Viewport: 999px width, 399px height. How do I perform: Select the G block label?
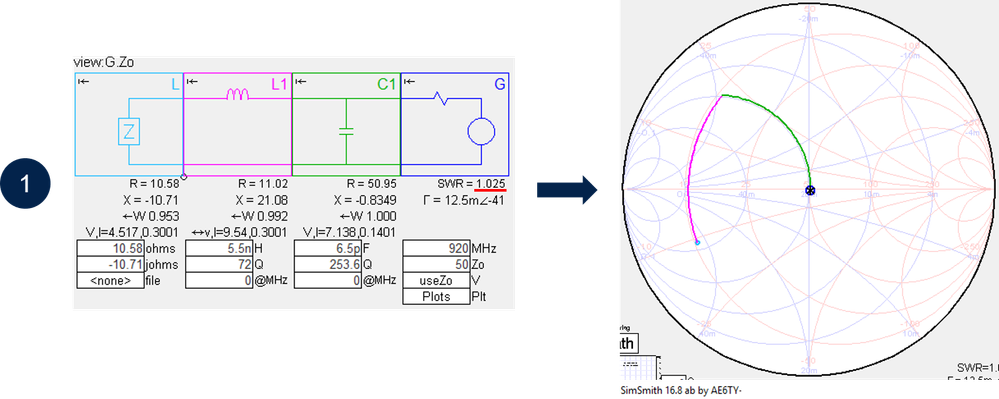coord(500,84)
